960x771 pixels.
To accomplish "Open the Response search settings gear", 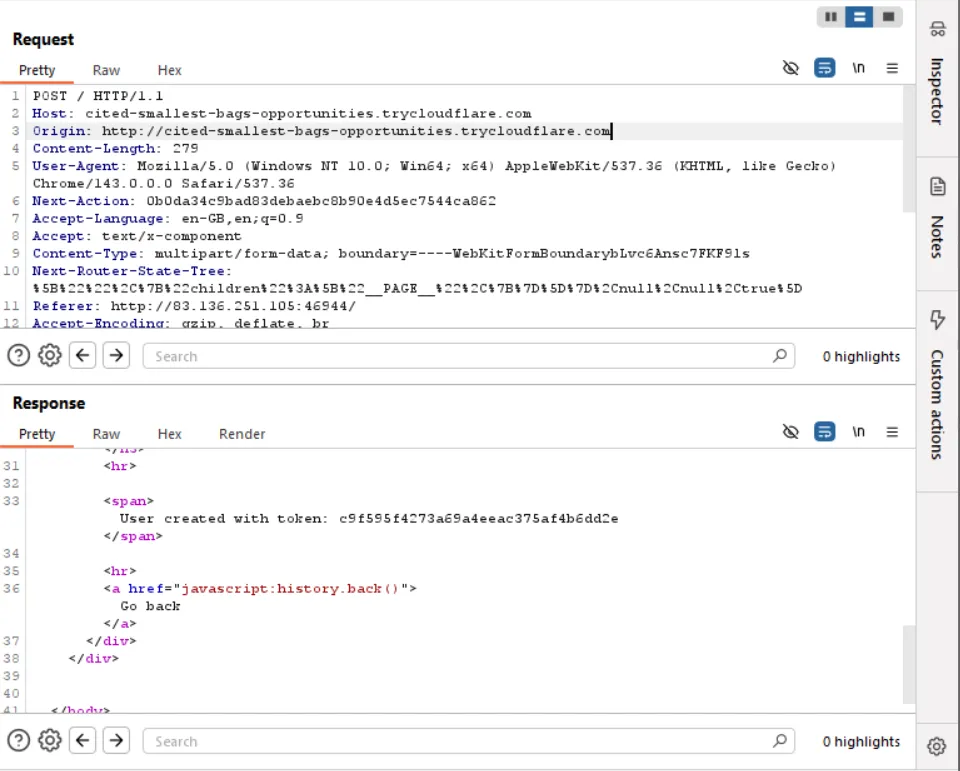I will tap(49, 741).
